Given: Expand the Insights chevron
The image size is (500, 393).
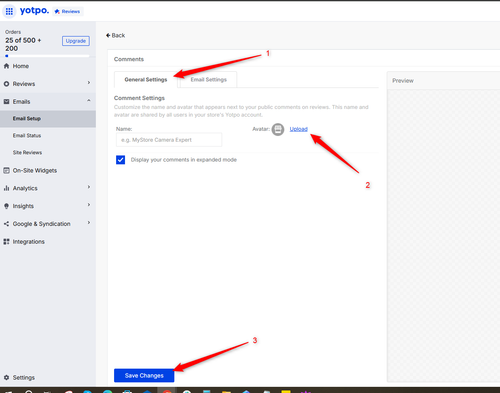Looking at the screenshot, I should (89, 205).
